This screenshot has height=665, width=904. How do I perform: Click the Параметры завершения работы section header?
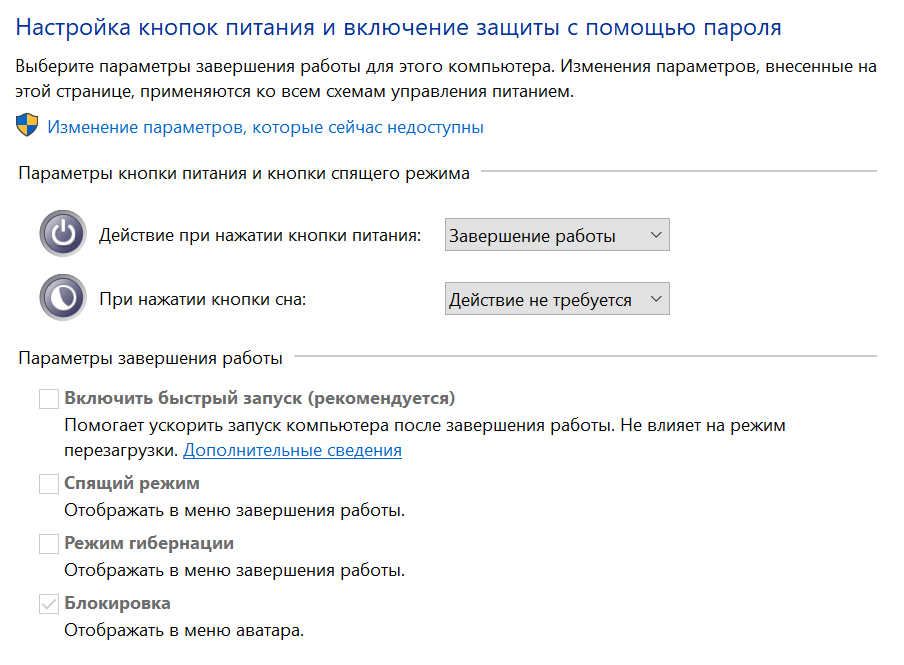tap(150, 357)
